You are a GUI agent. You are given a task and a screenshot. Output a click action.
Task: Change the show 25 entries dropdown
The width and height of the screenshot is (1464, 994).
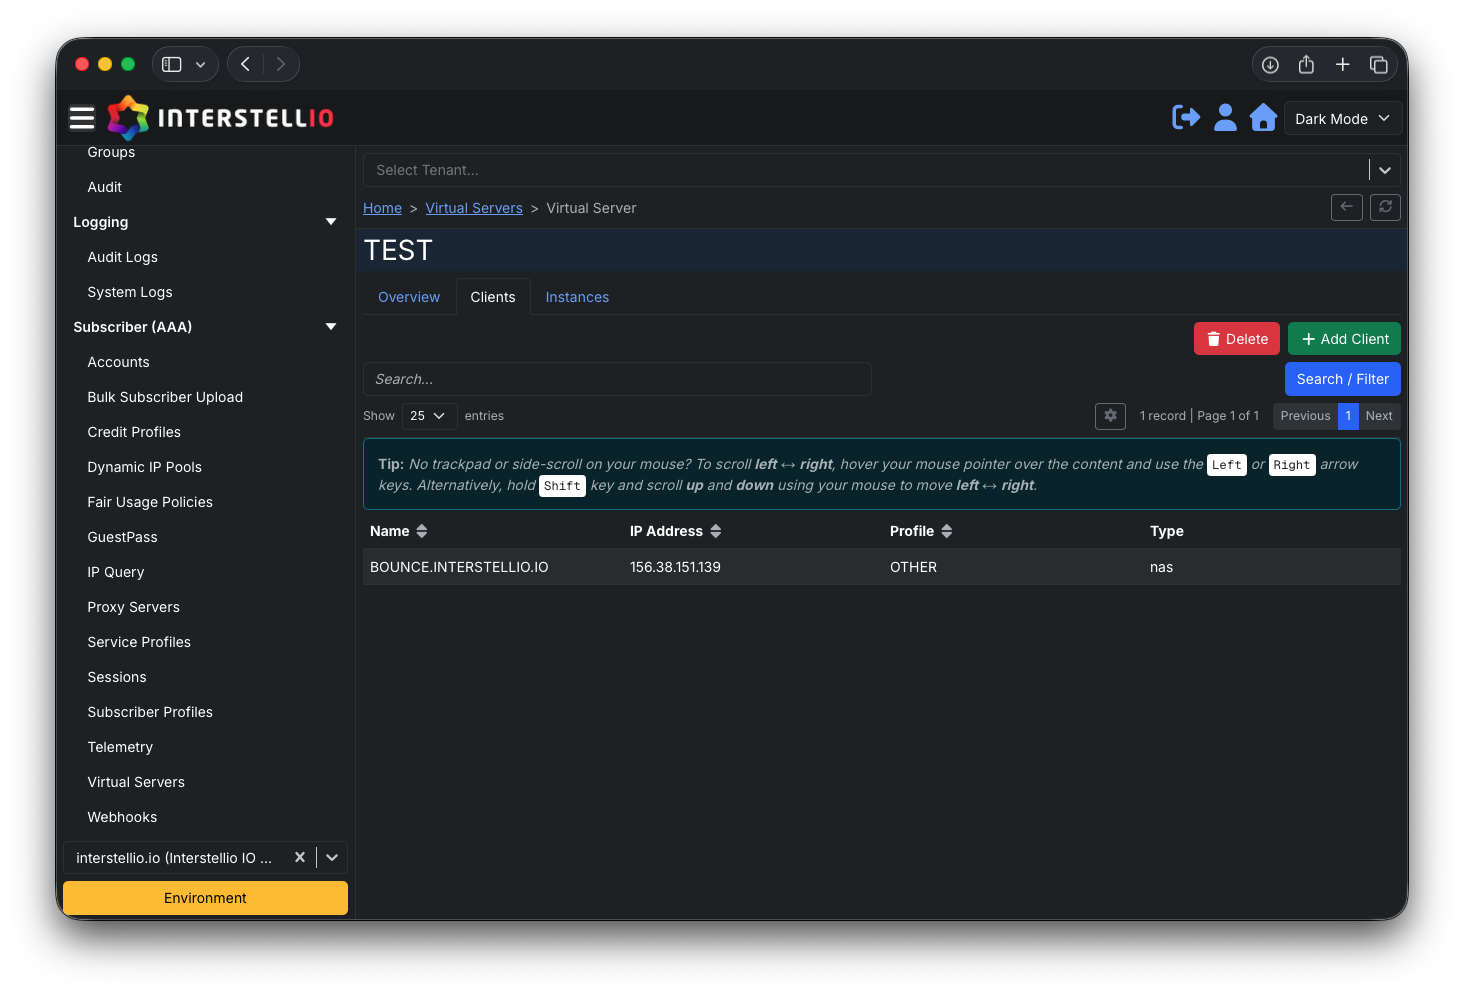(430, 416)
